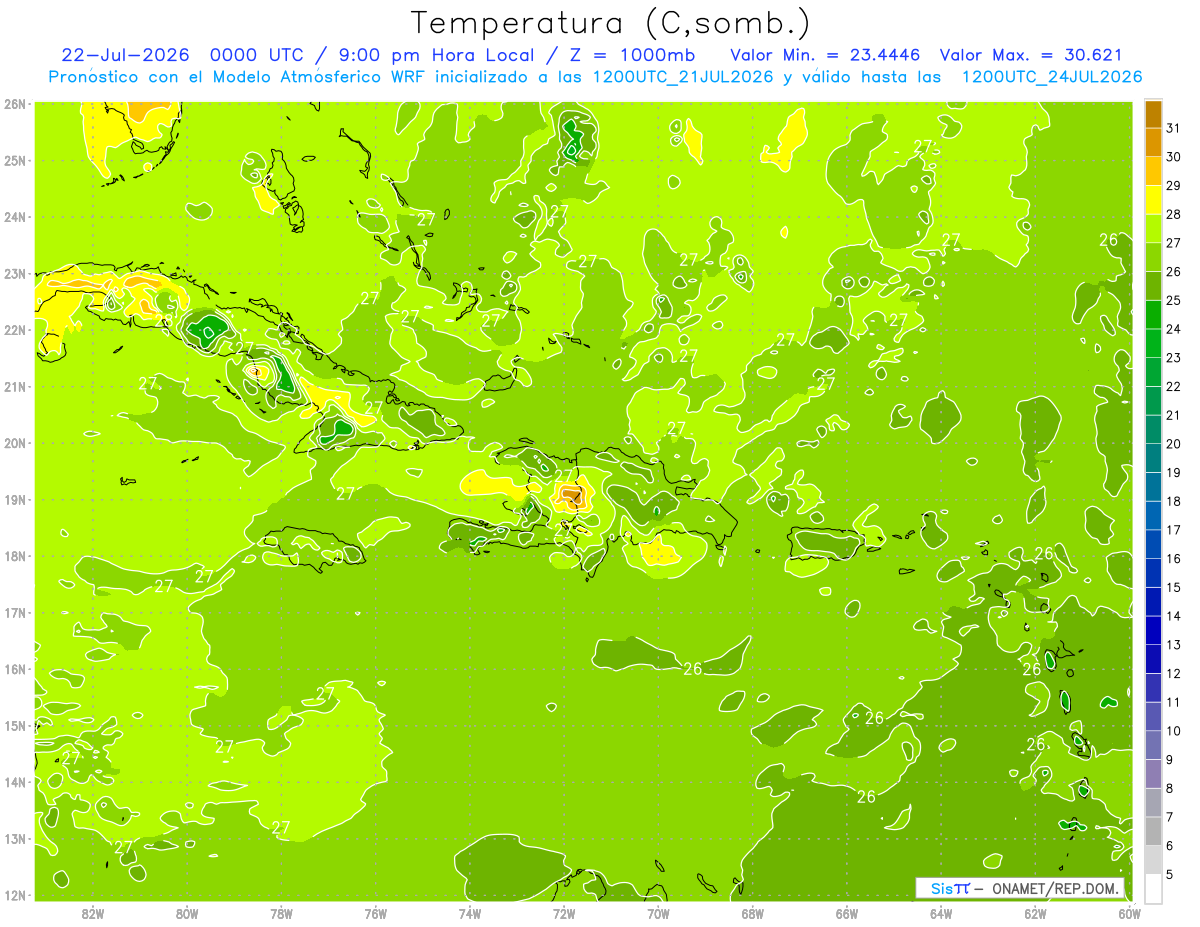
Task: Click the "31" value on the color scale
Action: coord(1174,128)
